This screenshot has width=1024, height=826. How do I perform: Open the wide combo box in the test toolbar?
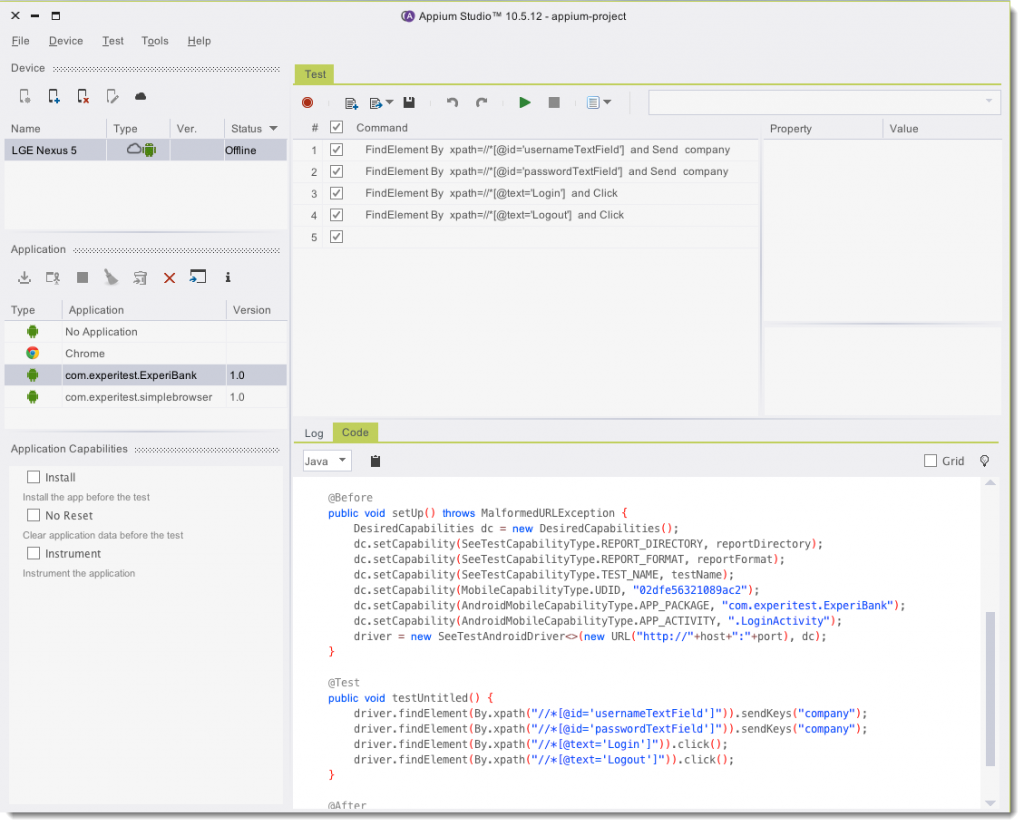tap(824, 103)
